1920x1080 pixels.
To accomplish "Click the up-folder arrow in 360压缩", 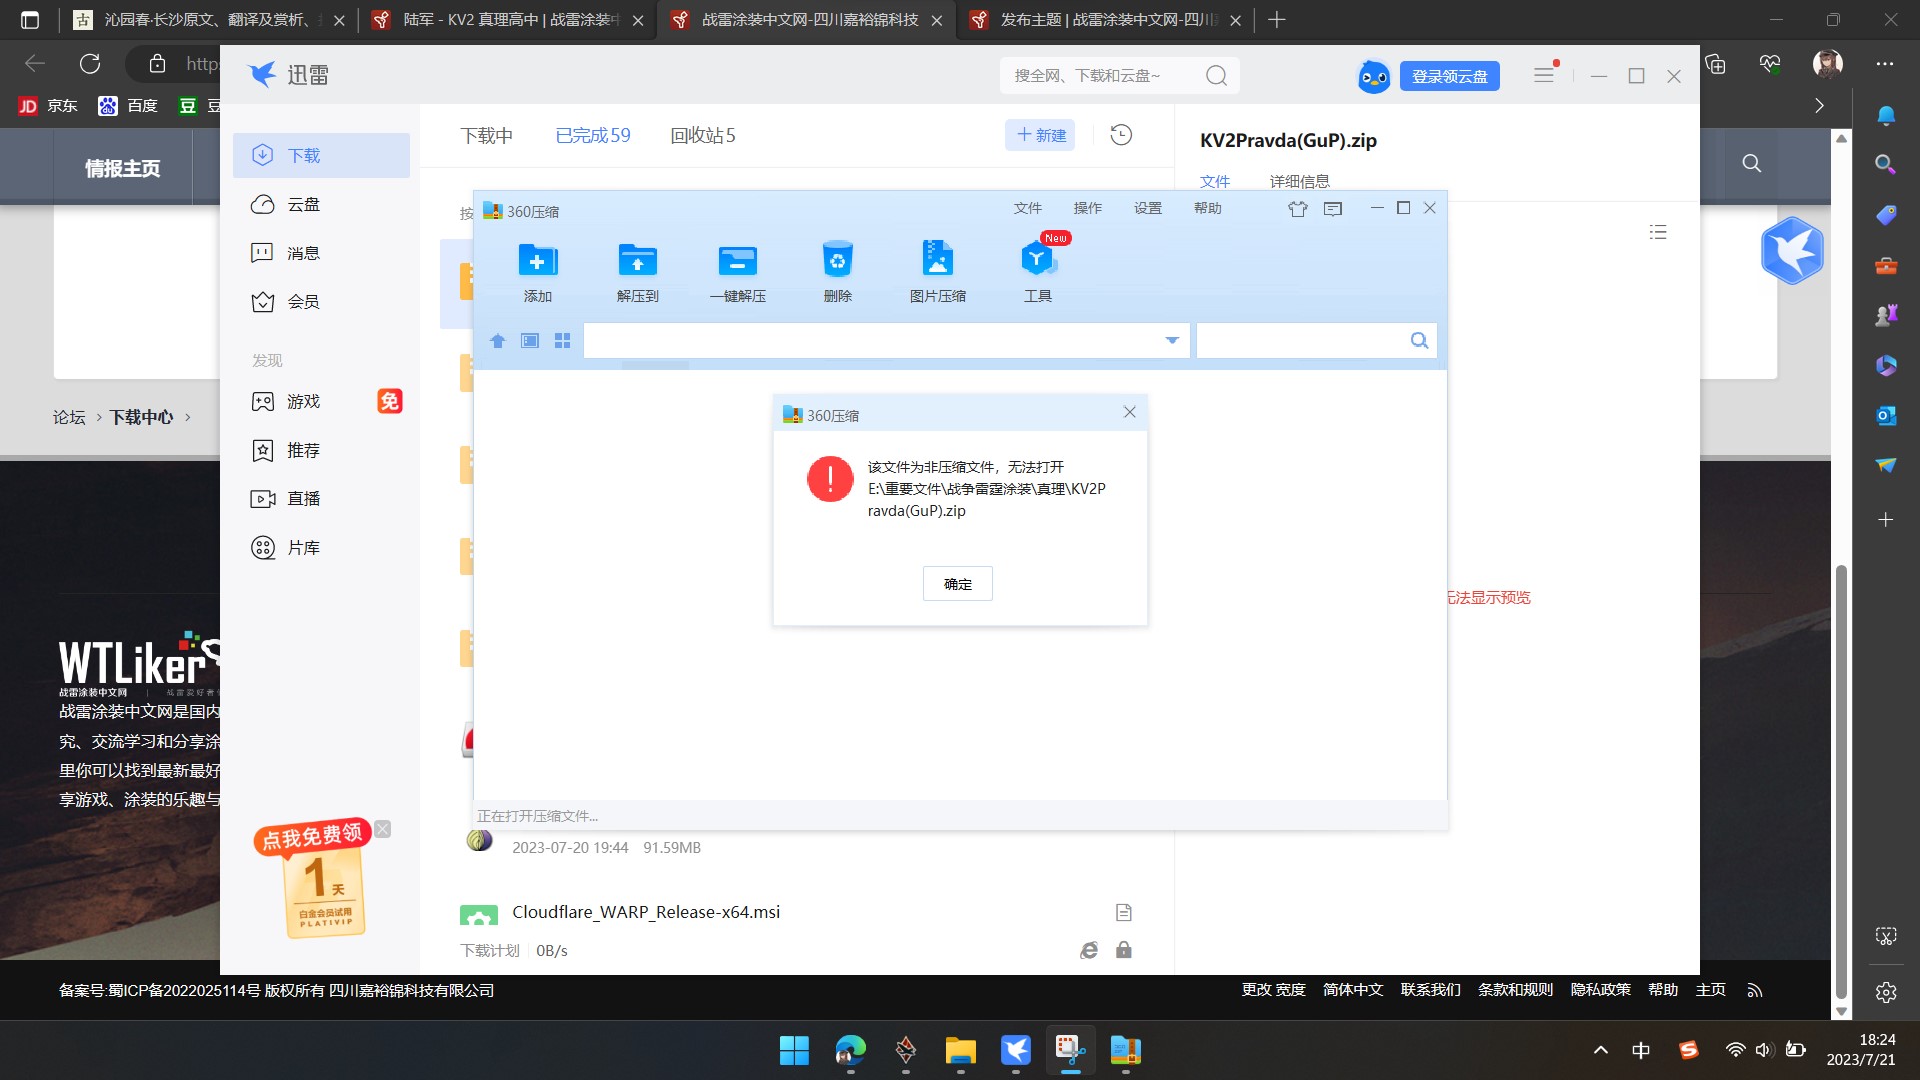I will 498,341.
